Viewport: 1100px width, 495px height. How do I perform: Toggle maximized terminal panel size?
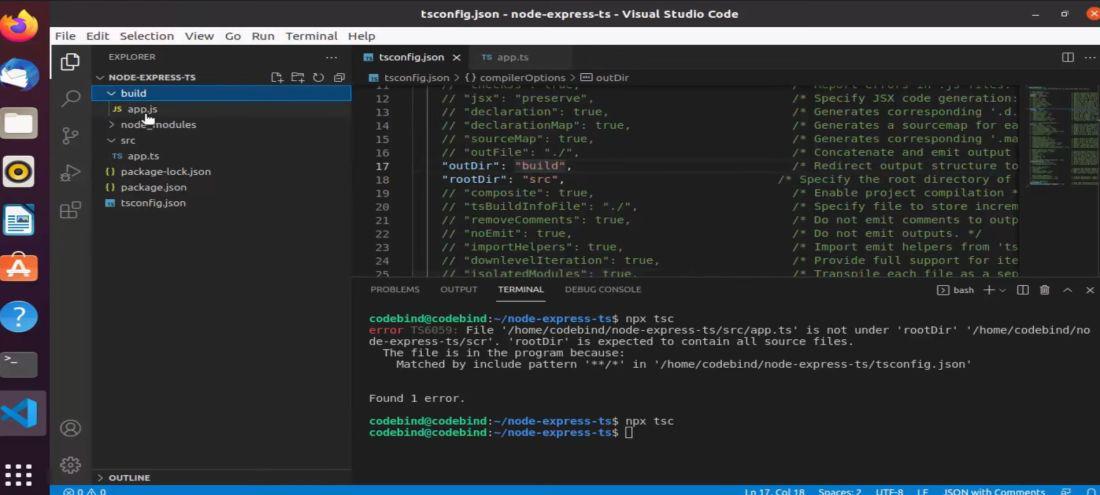[x=1066, y=290]
